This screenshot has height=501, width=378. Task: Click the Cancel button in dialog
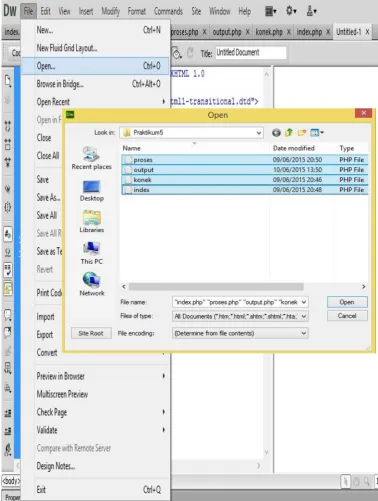click(347, 316)
